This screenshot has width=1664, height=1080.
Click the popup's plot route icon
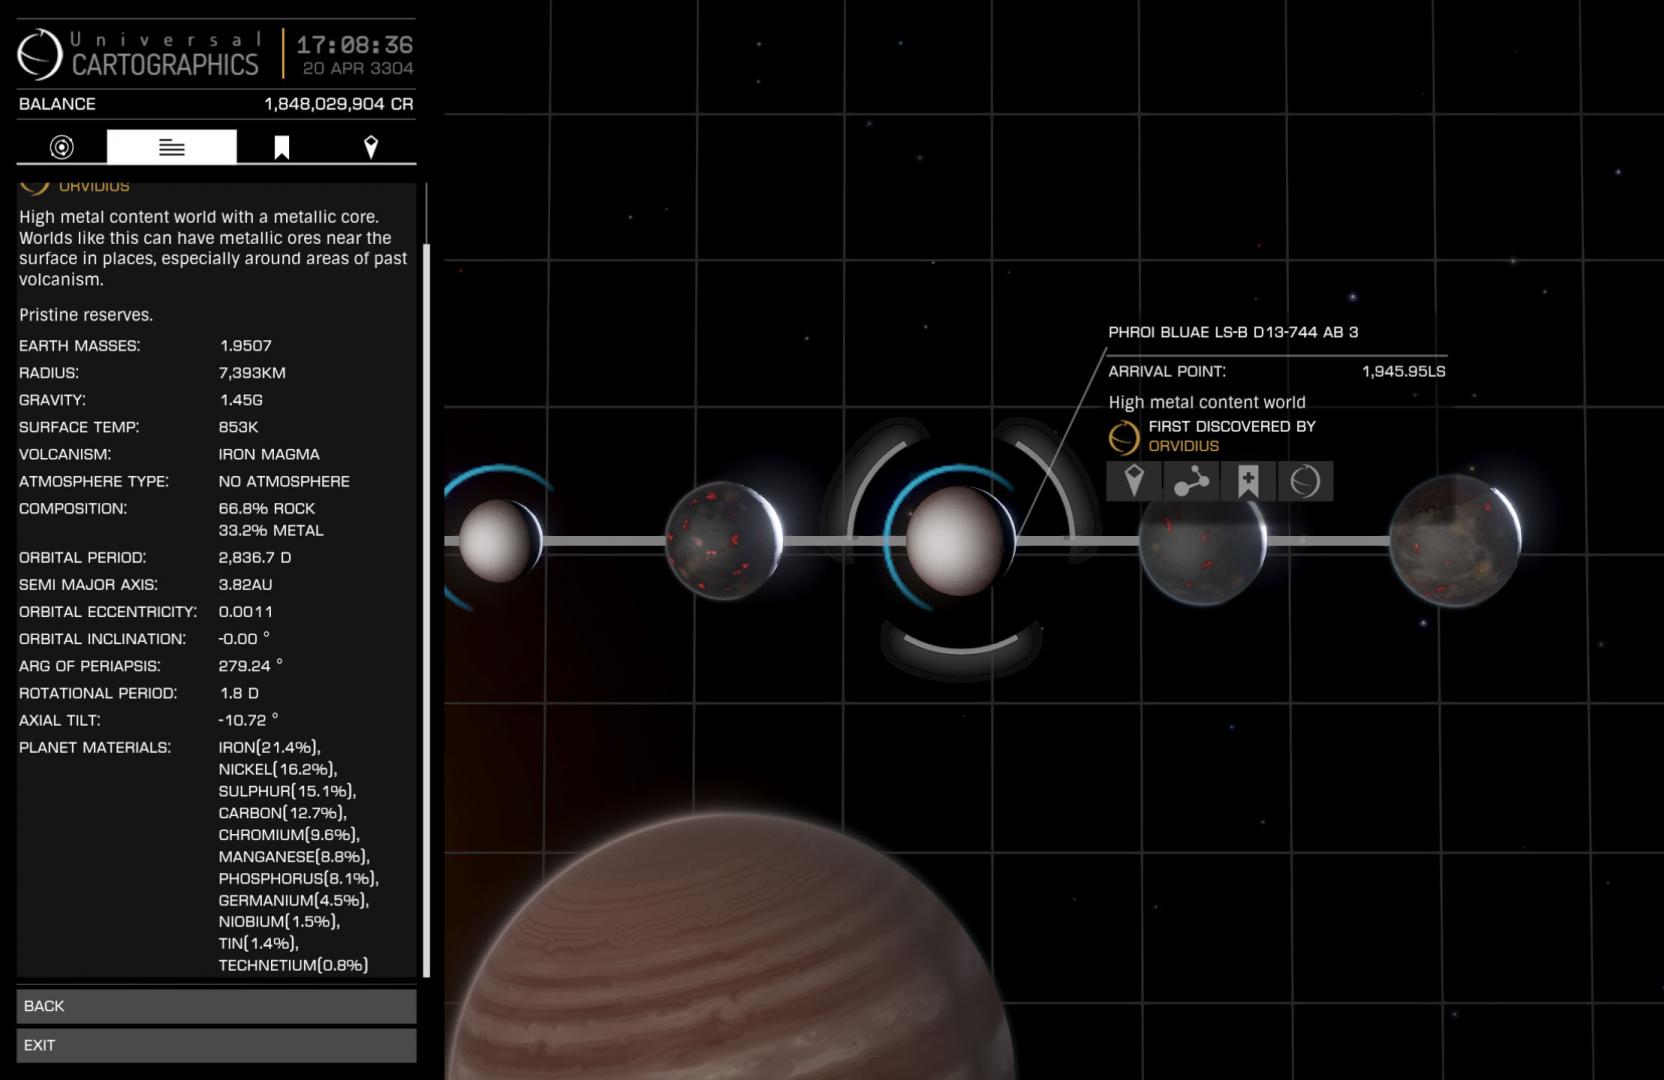coord(1191,481)
